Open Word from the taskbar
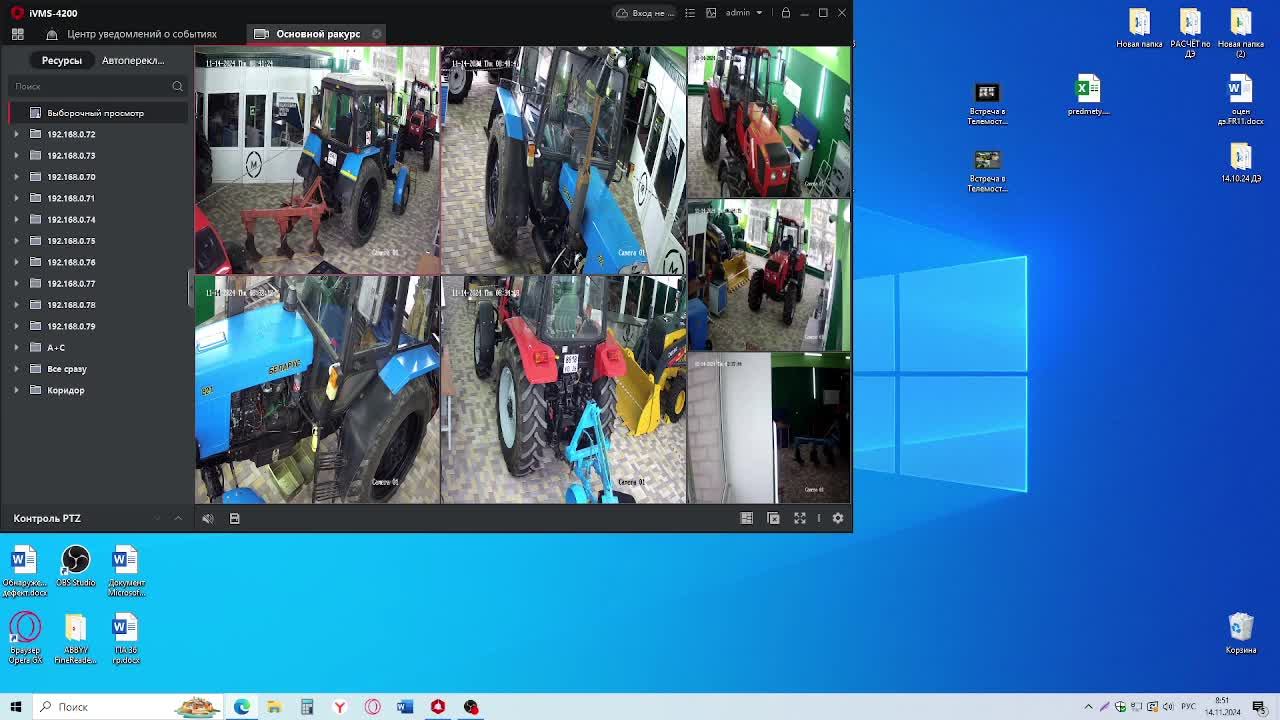This screenshot has width=1280, height=720. tap(405, 707)
